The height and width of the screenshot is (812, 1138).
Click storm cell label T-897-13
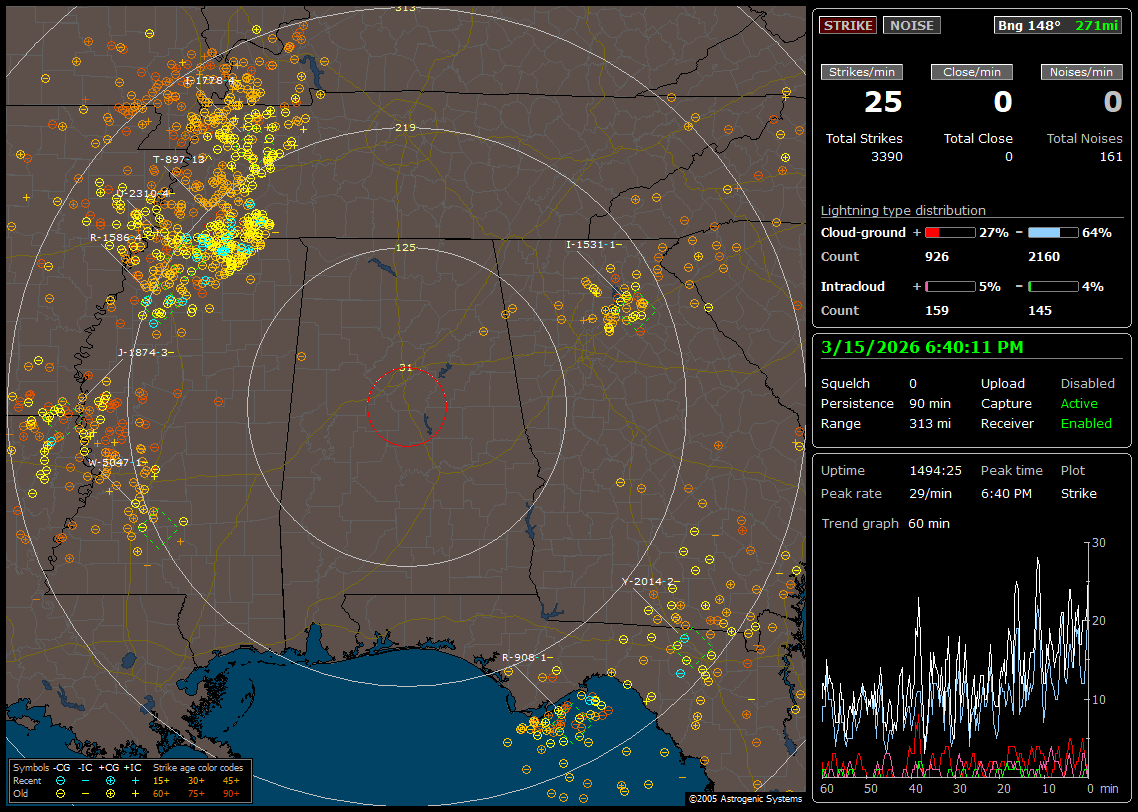pos(178,159)
